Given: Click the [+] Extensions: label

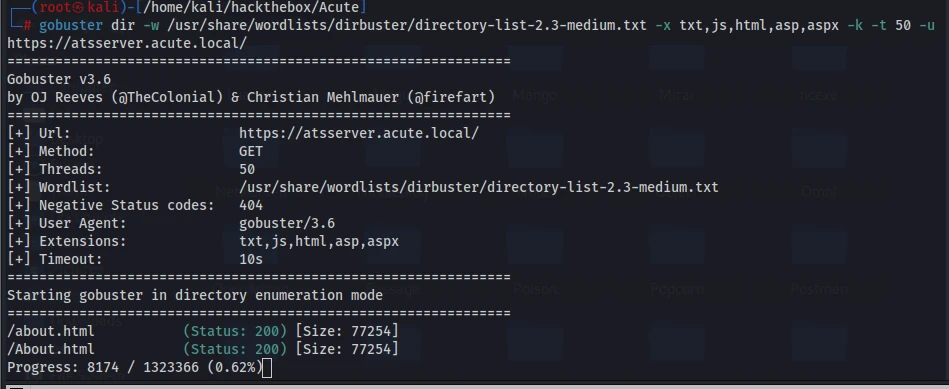Looking at the screenshot, I should (x=67, y=241).
